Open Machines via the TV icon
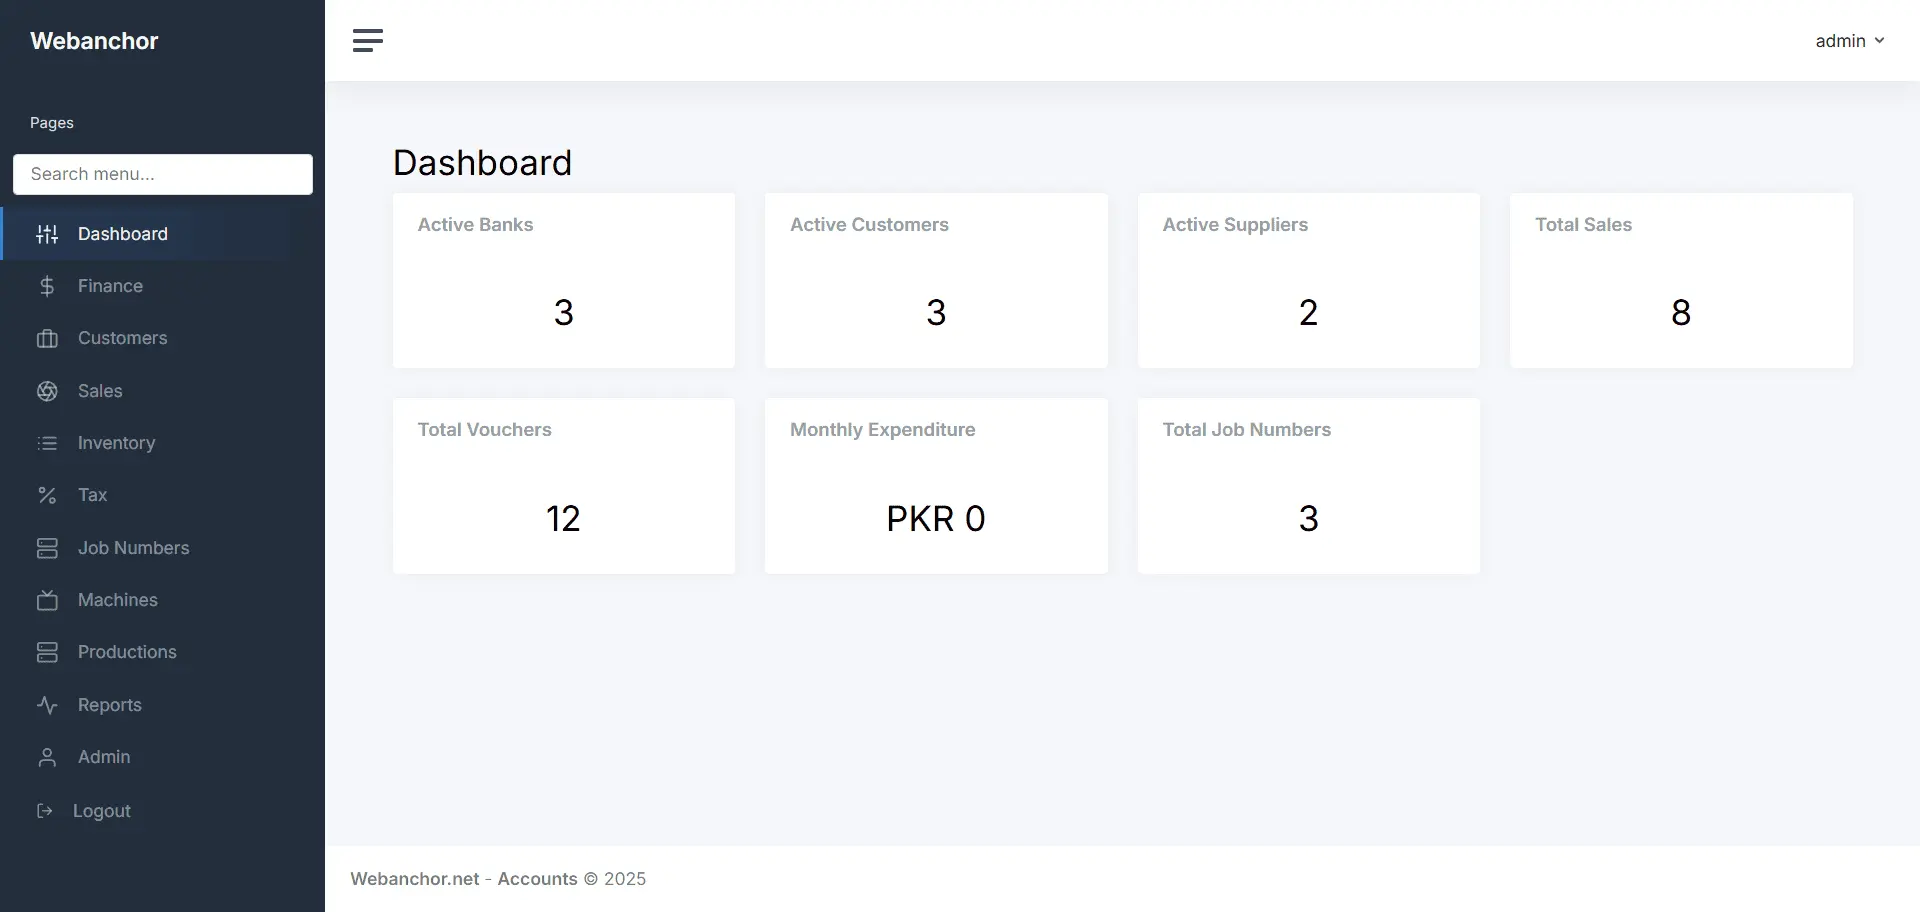This screenshot has height=912, width=1920. click(x=47, y=600)
